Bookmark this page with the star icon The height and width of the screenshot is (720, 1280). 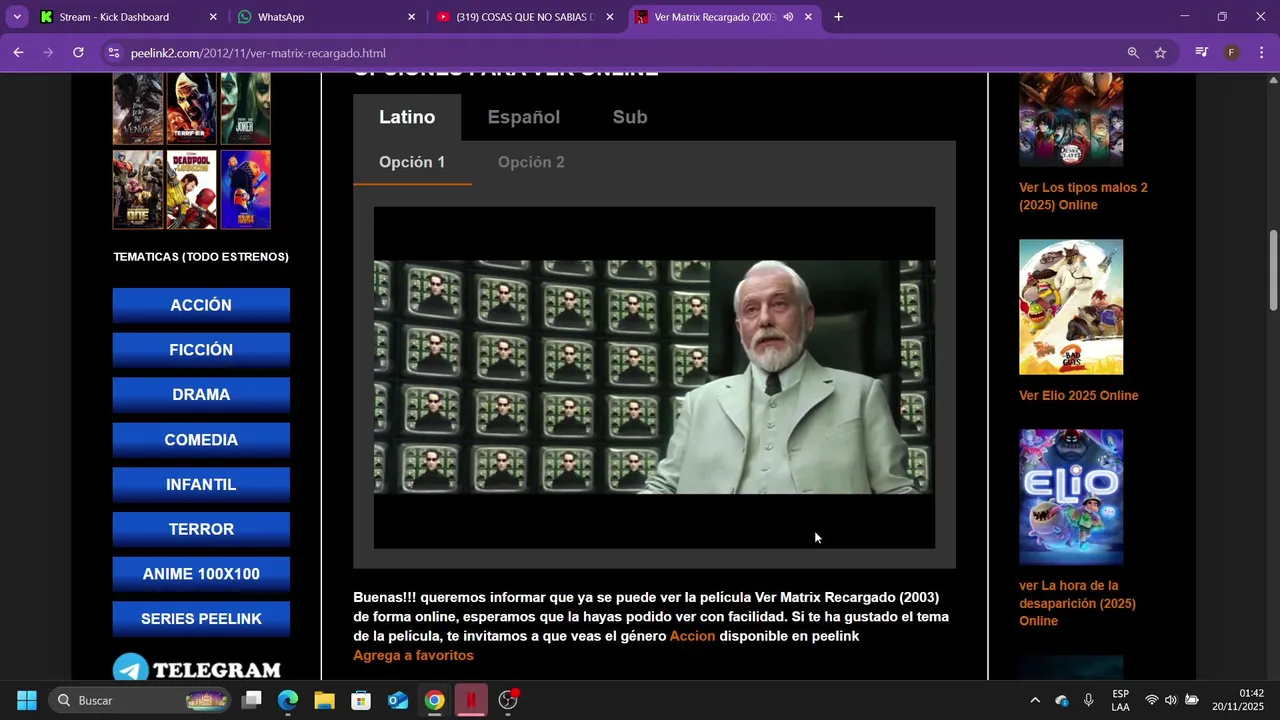(x=1160, y=53)
